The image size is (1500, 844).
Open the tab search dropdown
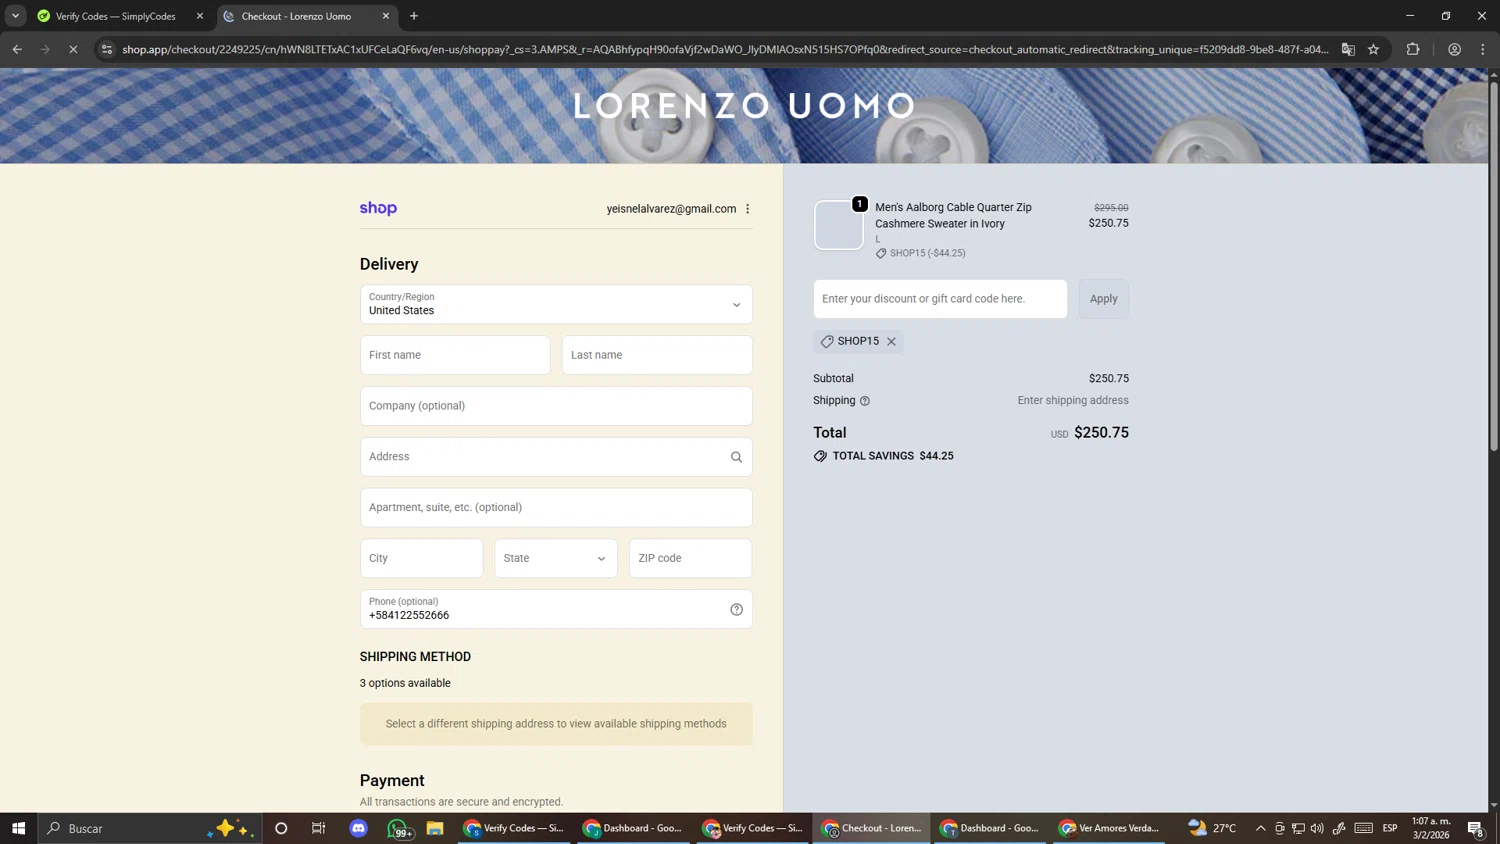tap(15, 16)
